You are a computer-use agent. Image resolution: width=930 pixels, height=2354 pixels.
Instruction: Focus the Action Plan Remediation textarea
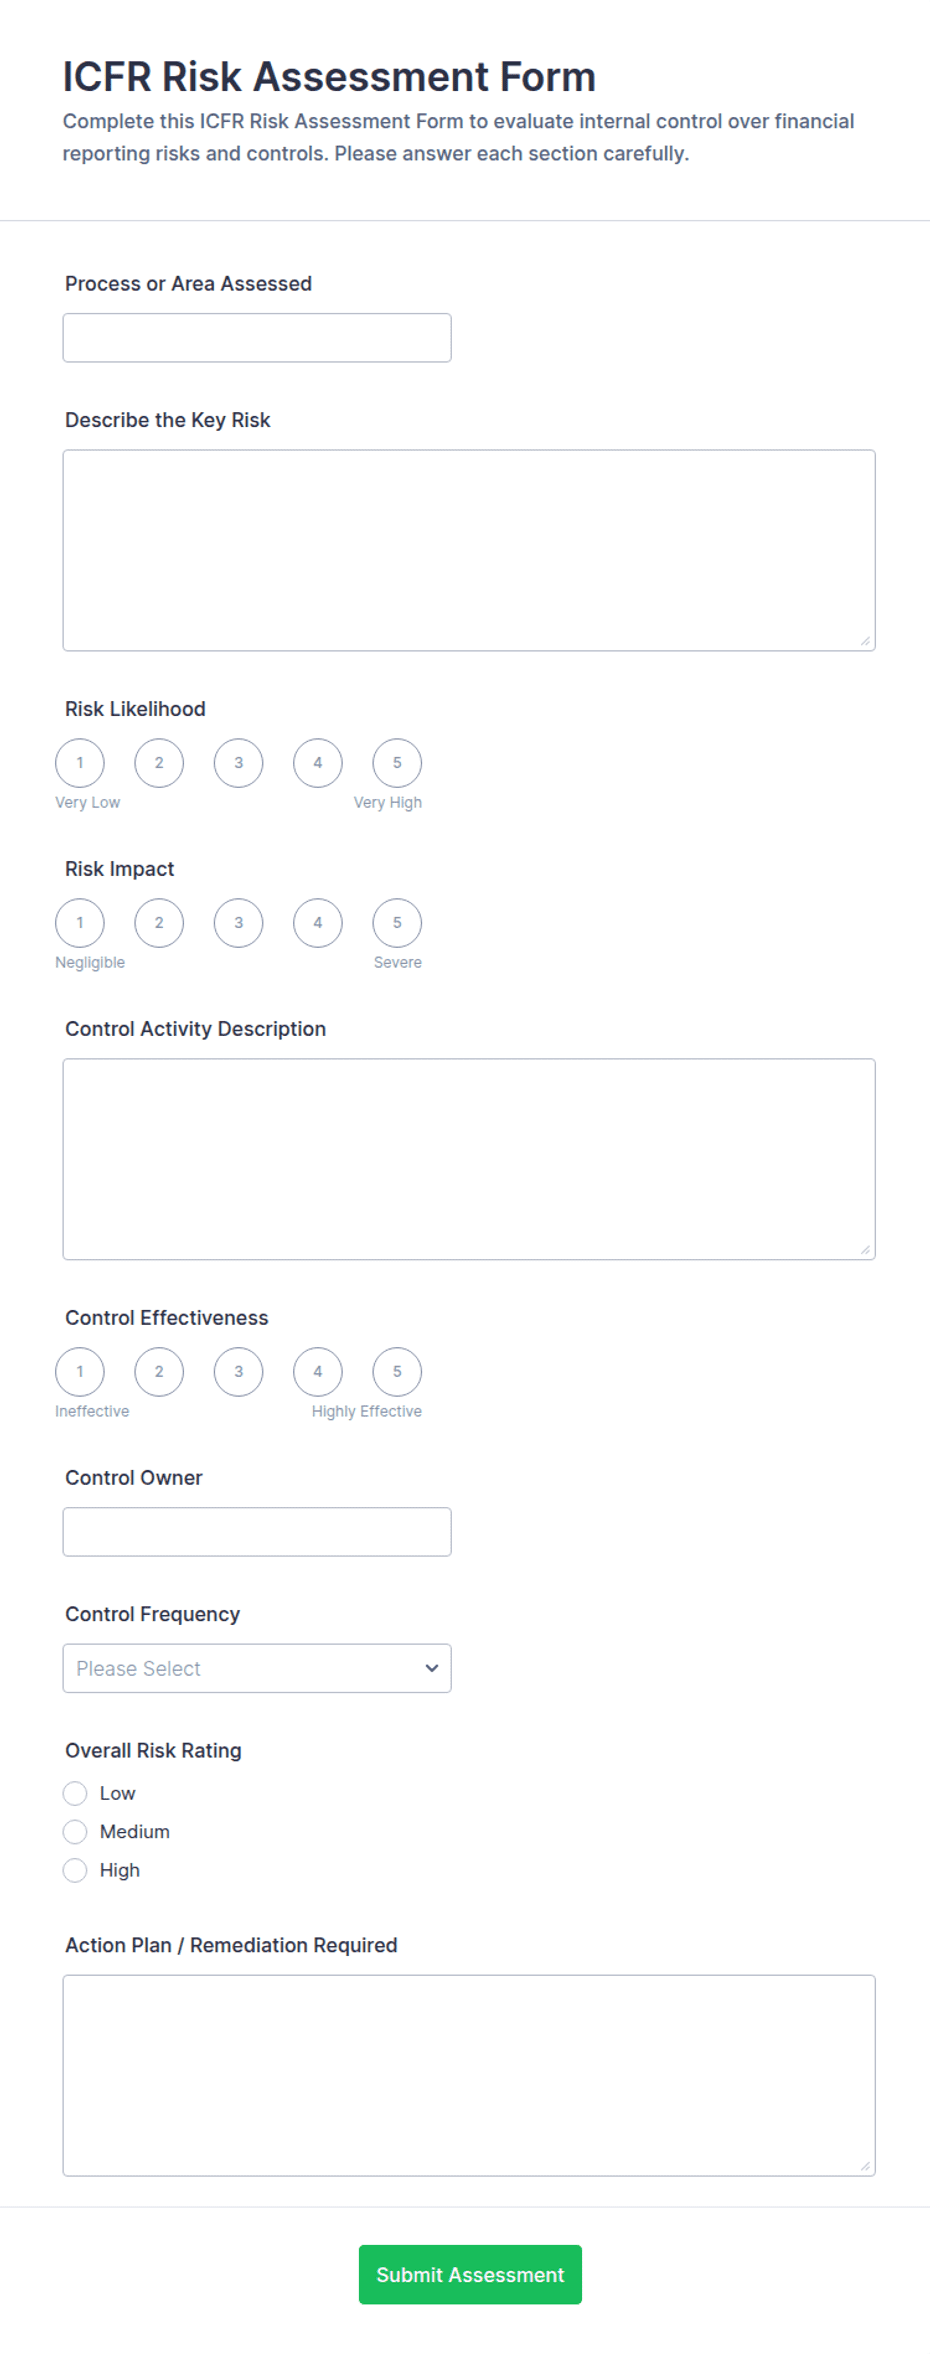coord(469,2075)
